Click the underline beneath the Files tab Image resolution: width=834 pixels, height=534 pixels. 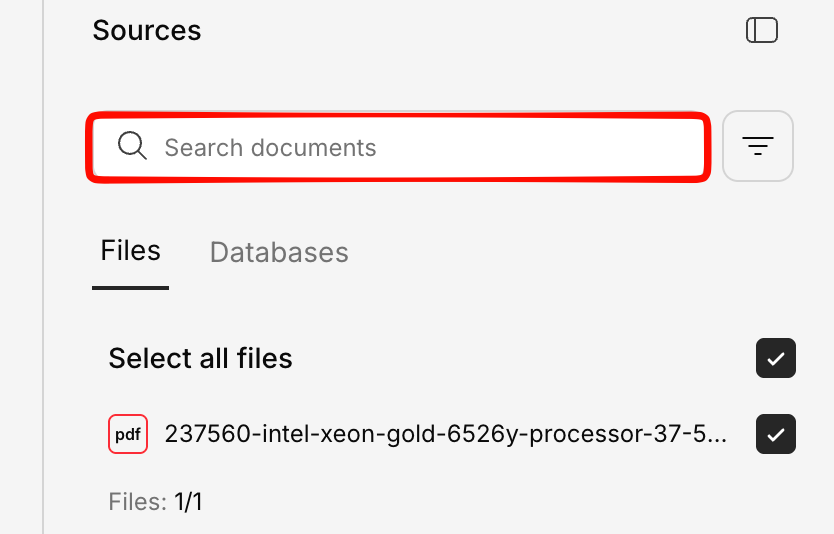tap(130, 288)
